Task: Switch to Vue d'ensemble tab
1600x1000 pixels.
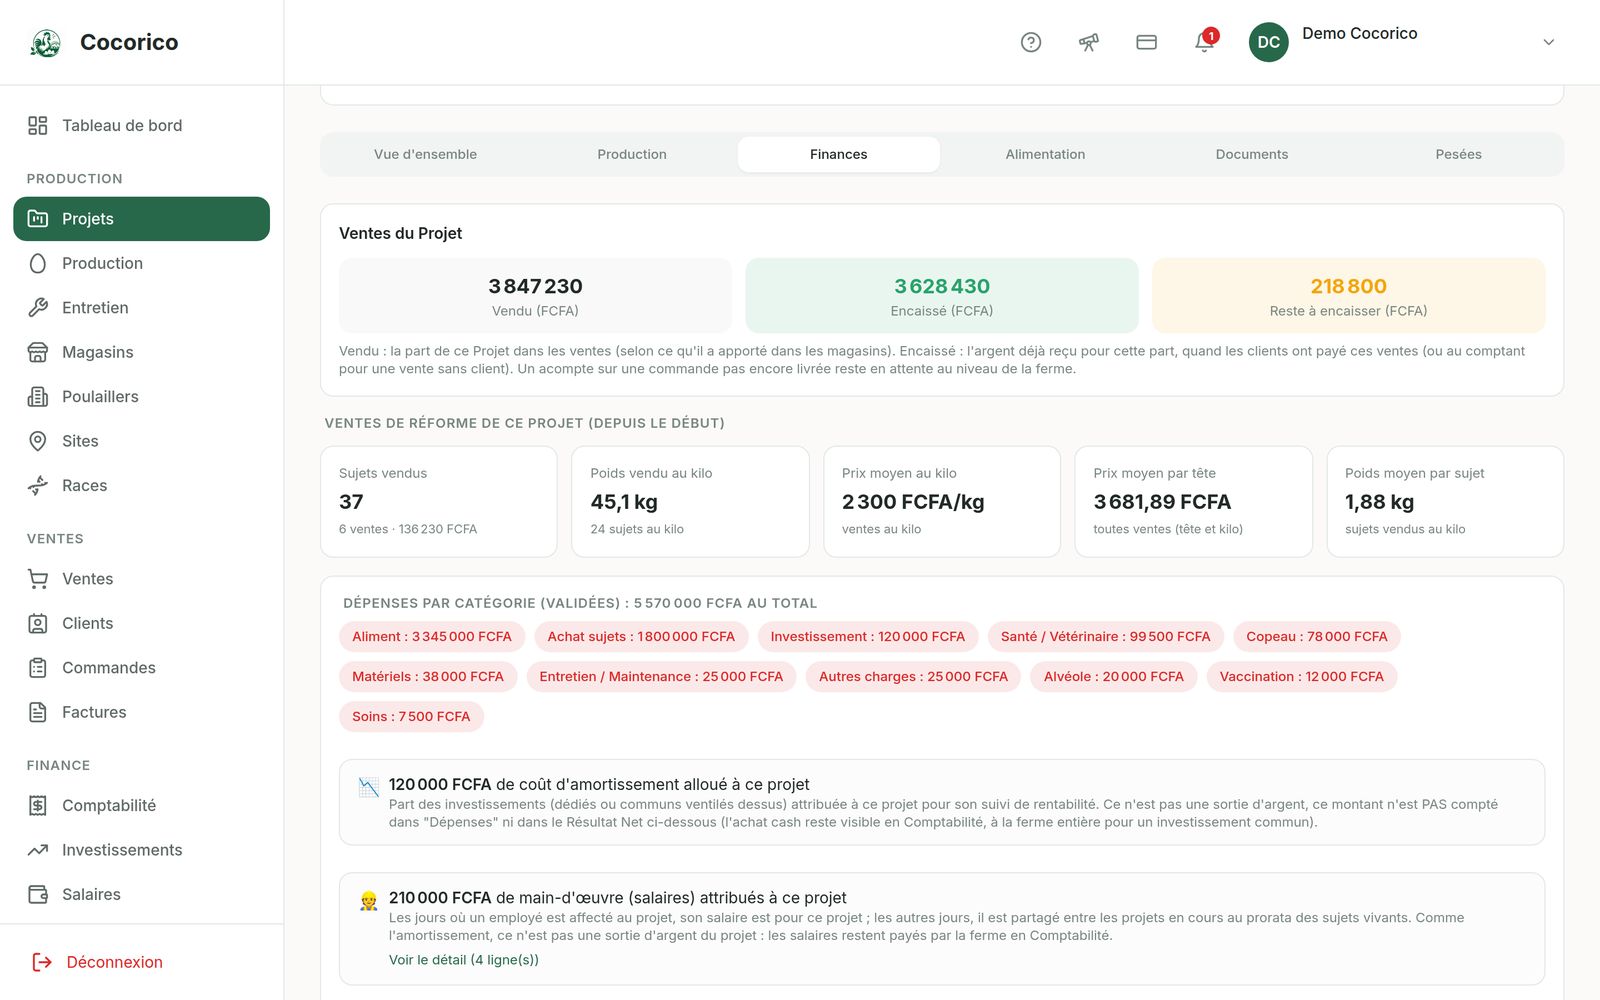Action: (425, 154)
